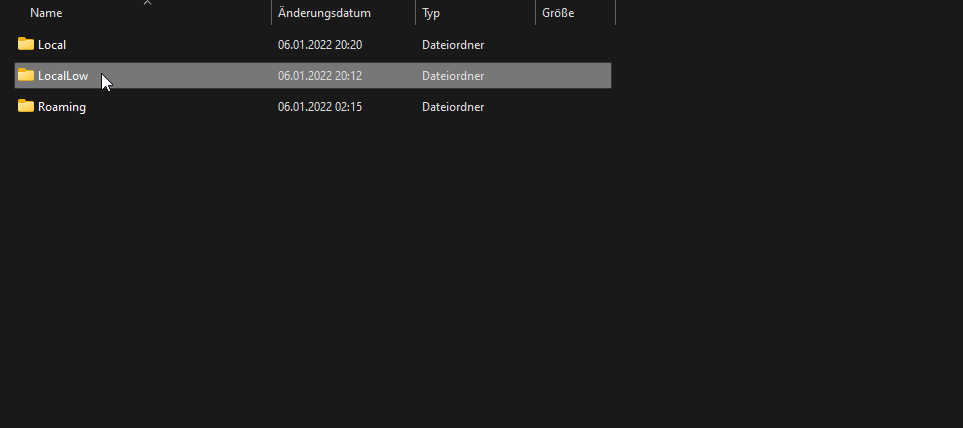Image resolution: width=963 pixels, height=428 pixels.
Task: Click Dateiordner type of Local row
Action: [x=453, y=45]
